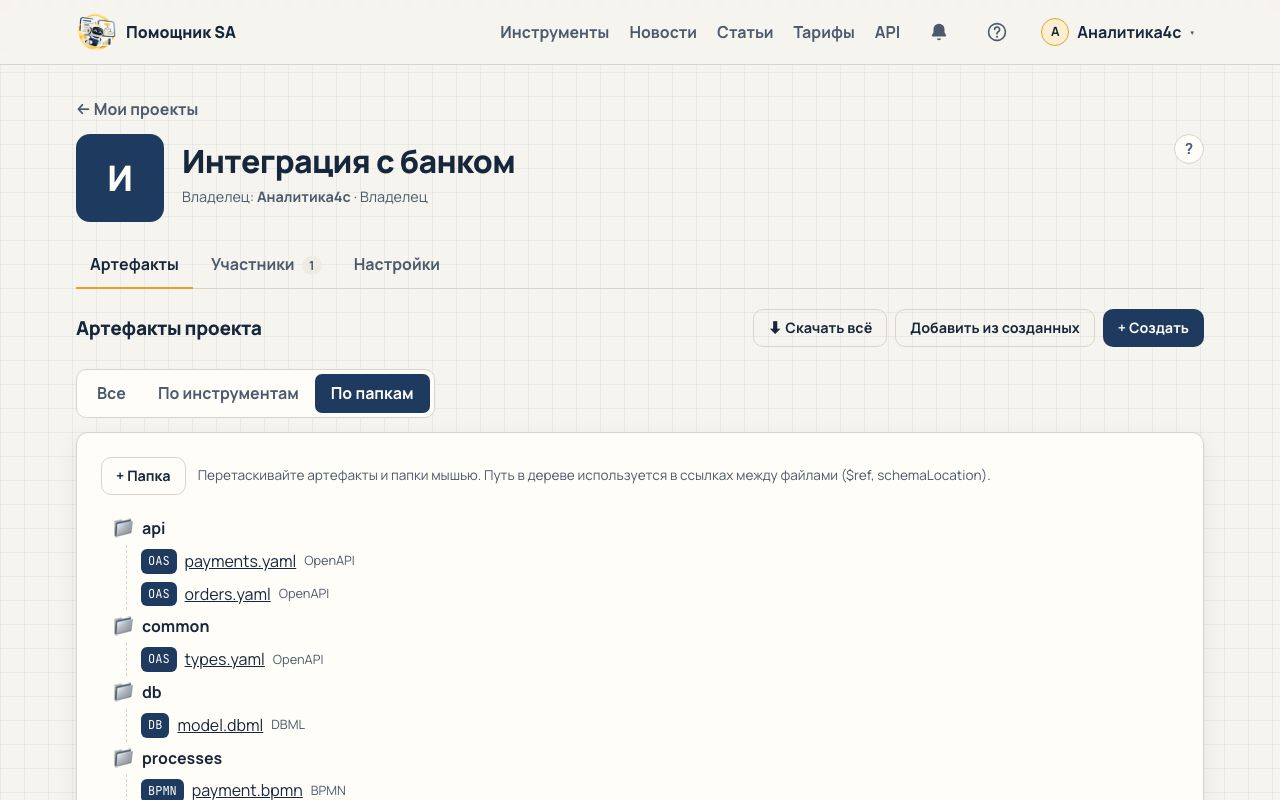Image resolution: width=1280 pixels, height=800 pixels.
Task: Click the OAS badge beside orders.yaml
Action: pos(159,594)
